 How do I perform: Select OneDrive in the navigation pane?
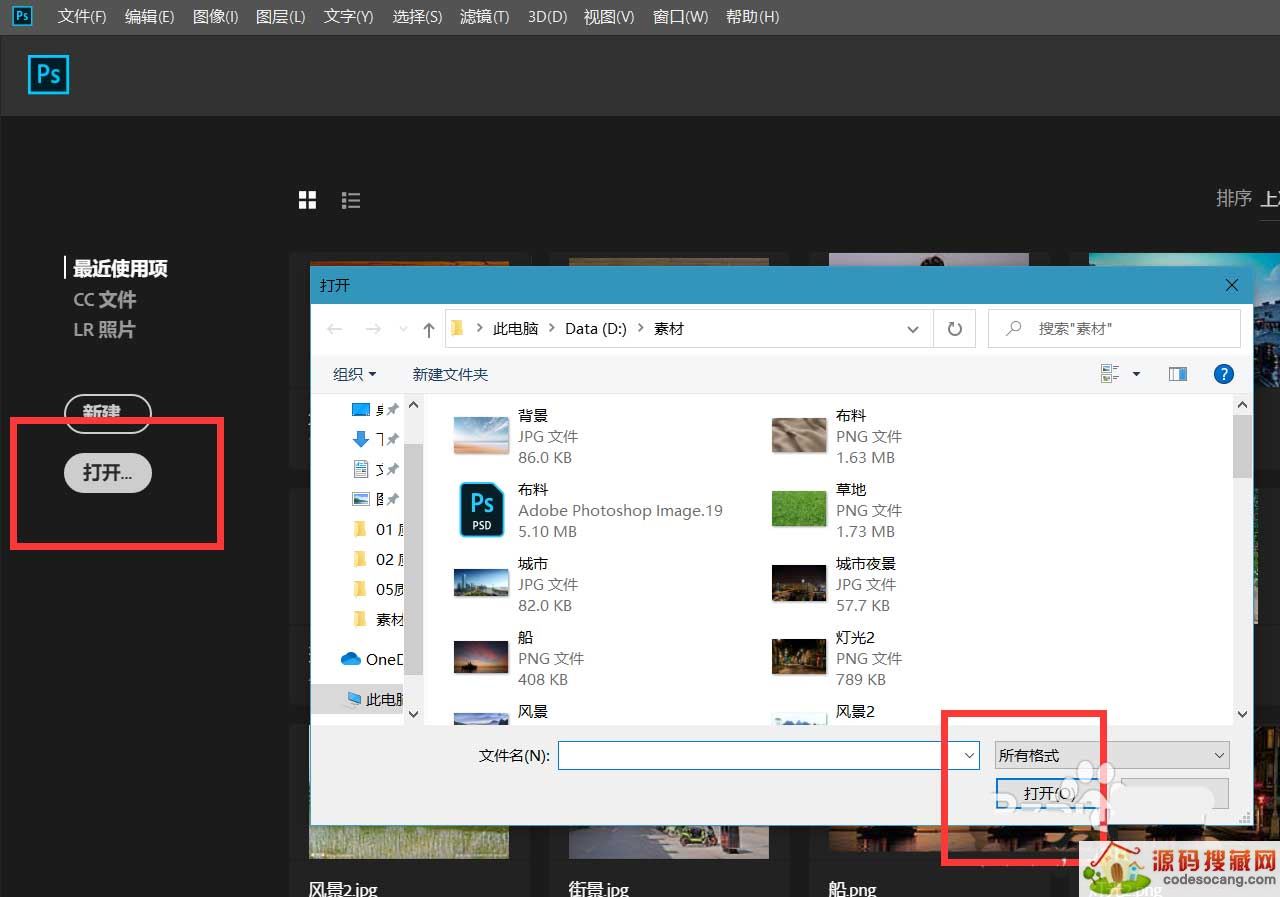(x=372, y=659)
